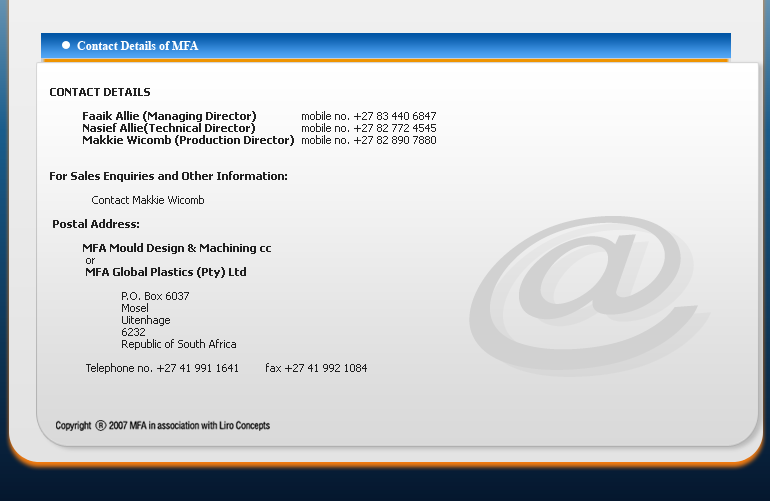Select the 'CONTACT DETAILS' heading

pyautogui.click(x=100, y=92)
